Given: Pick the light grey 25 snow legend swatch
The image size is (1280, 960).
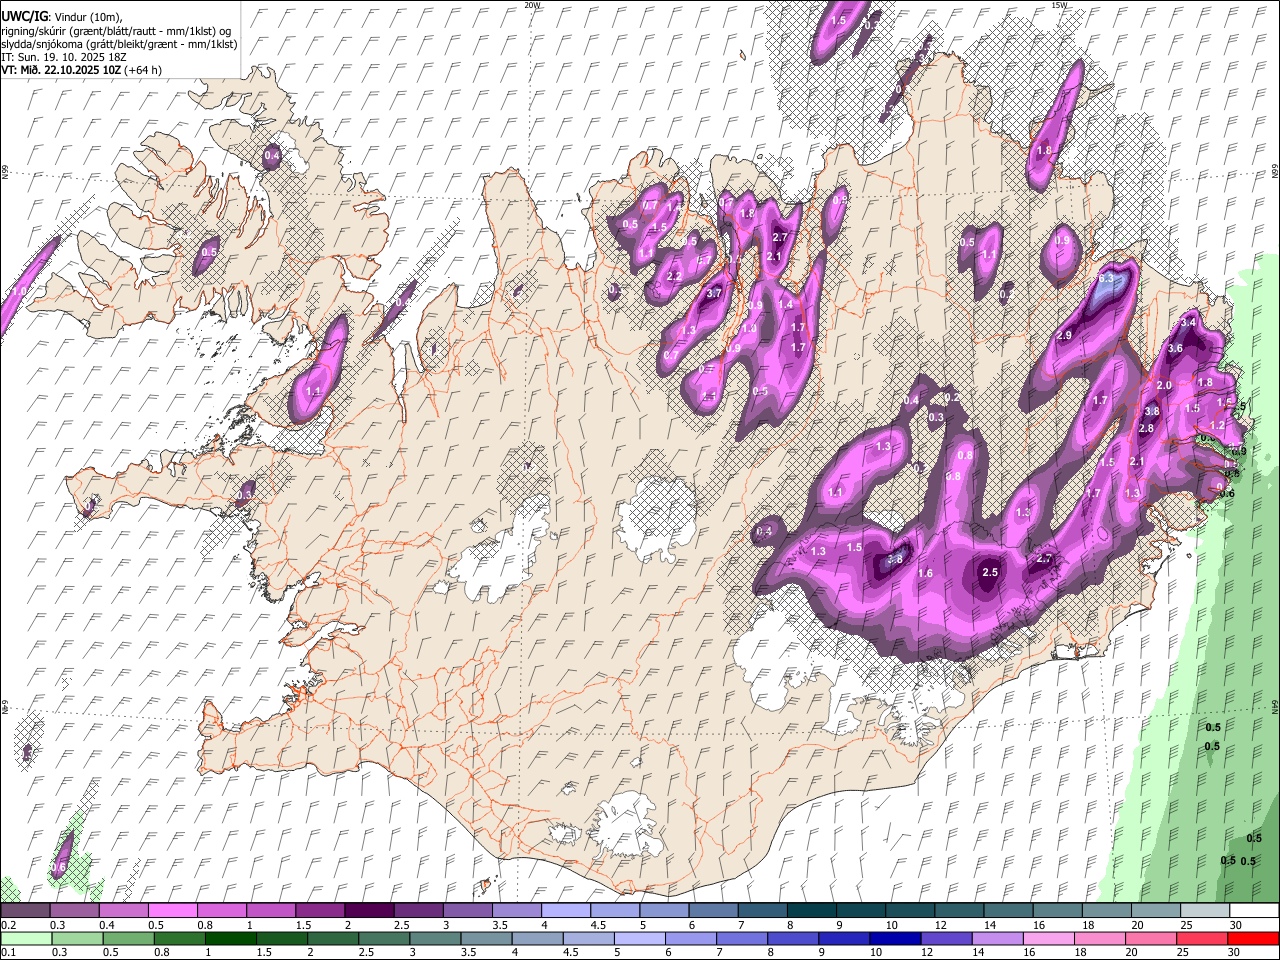Looking at the screenshot, I should [1204, 910].
